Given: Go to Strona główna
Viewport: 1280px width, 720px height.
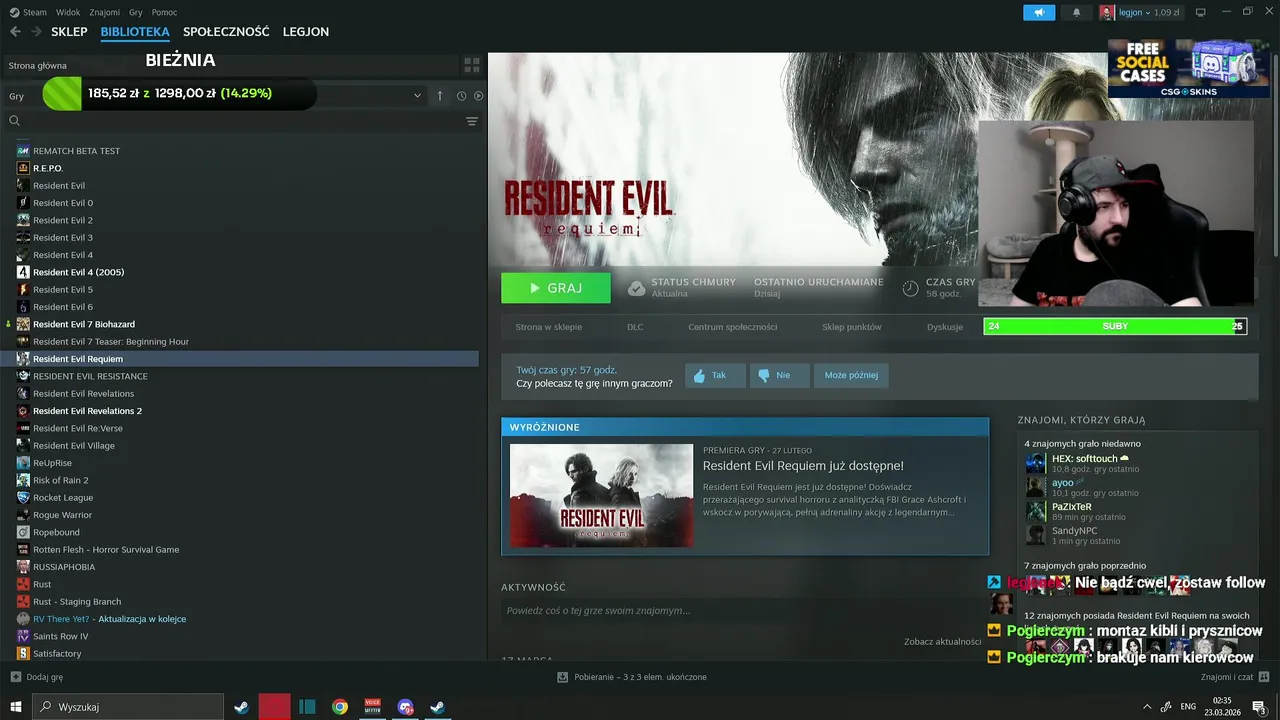Looking at the screenshot, I should tap(38, 65).
